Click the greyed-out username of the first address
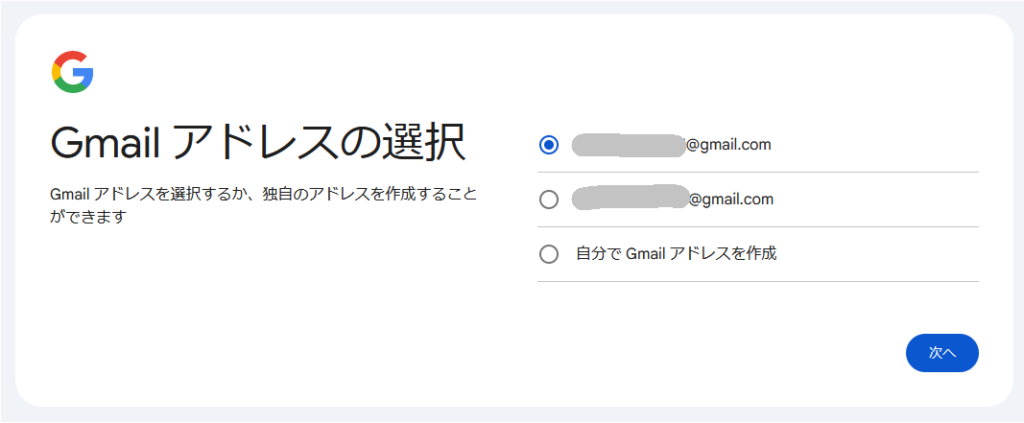Image resolution: width=1024 pixels, height=423 pixels. coord(628,145)
